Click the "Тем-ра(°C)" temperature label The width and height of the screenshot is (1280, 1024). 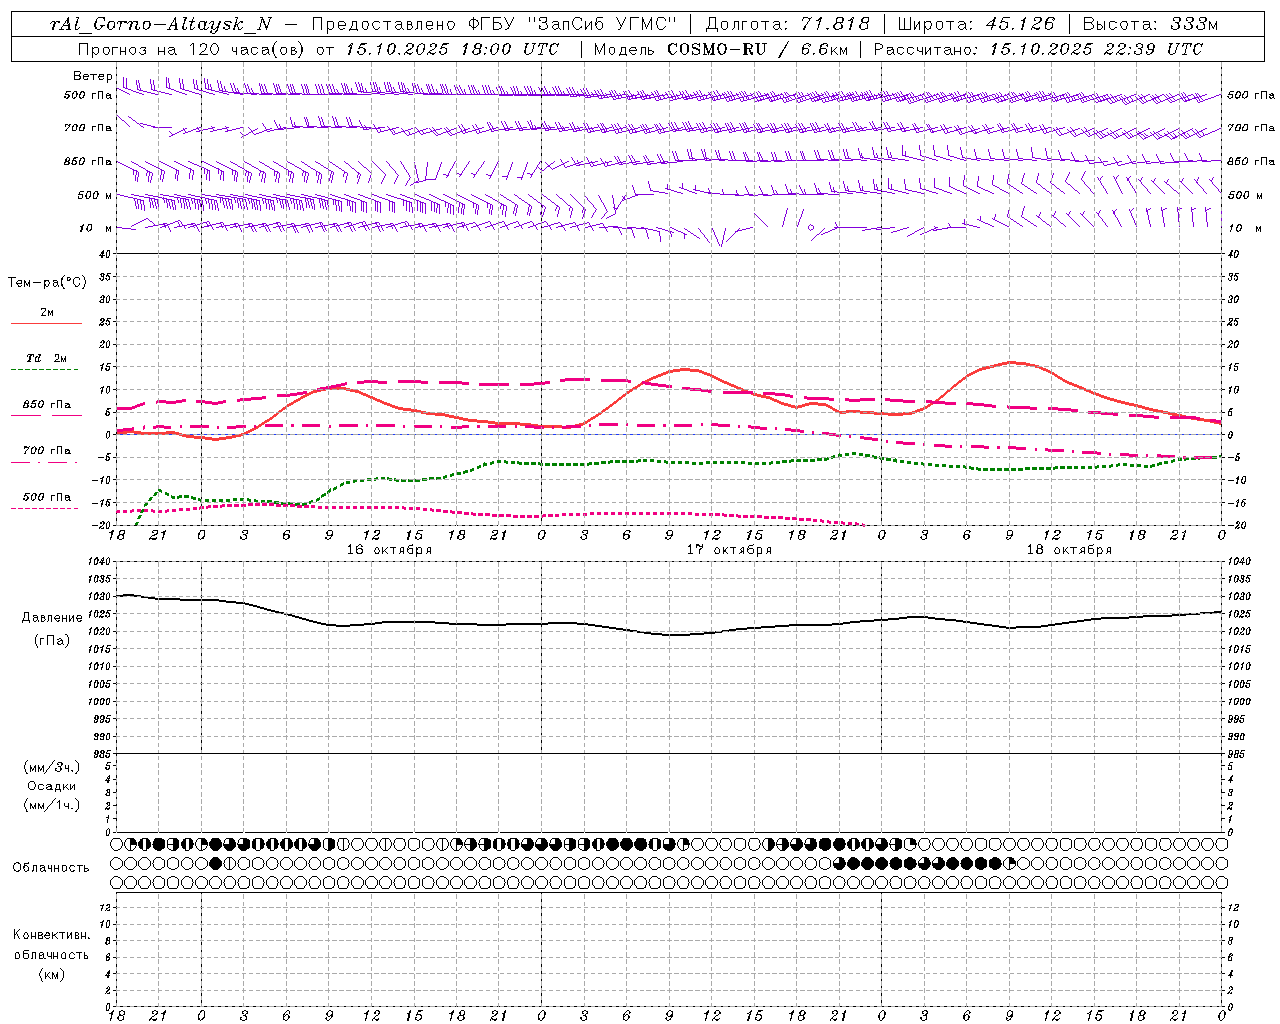(x=47, y=283)
